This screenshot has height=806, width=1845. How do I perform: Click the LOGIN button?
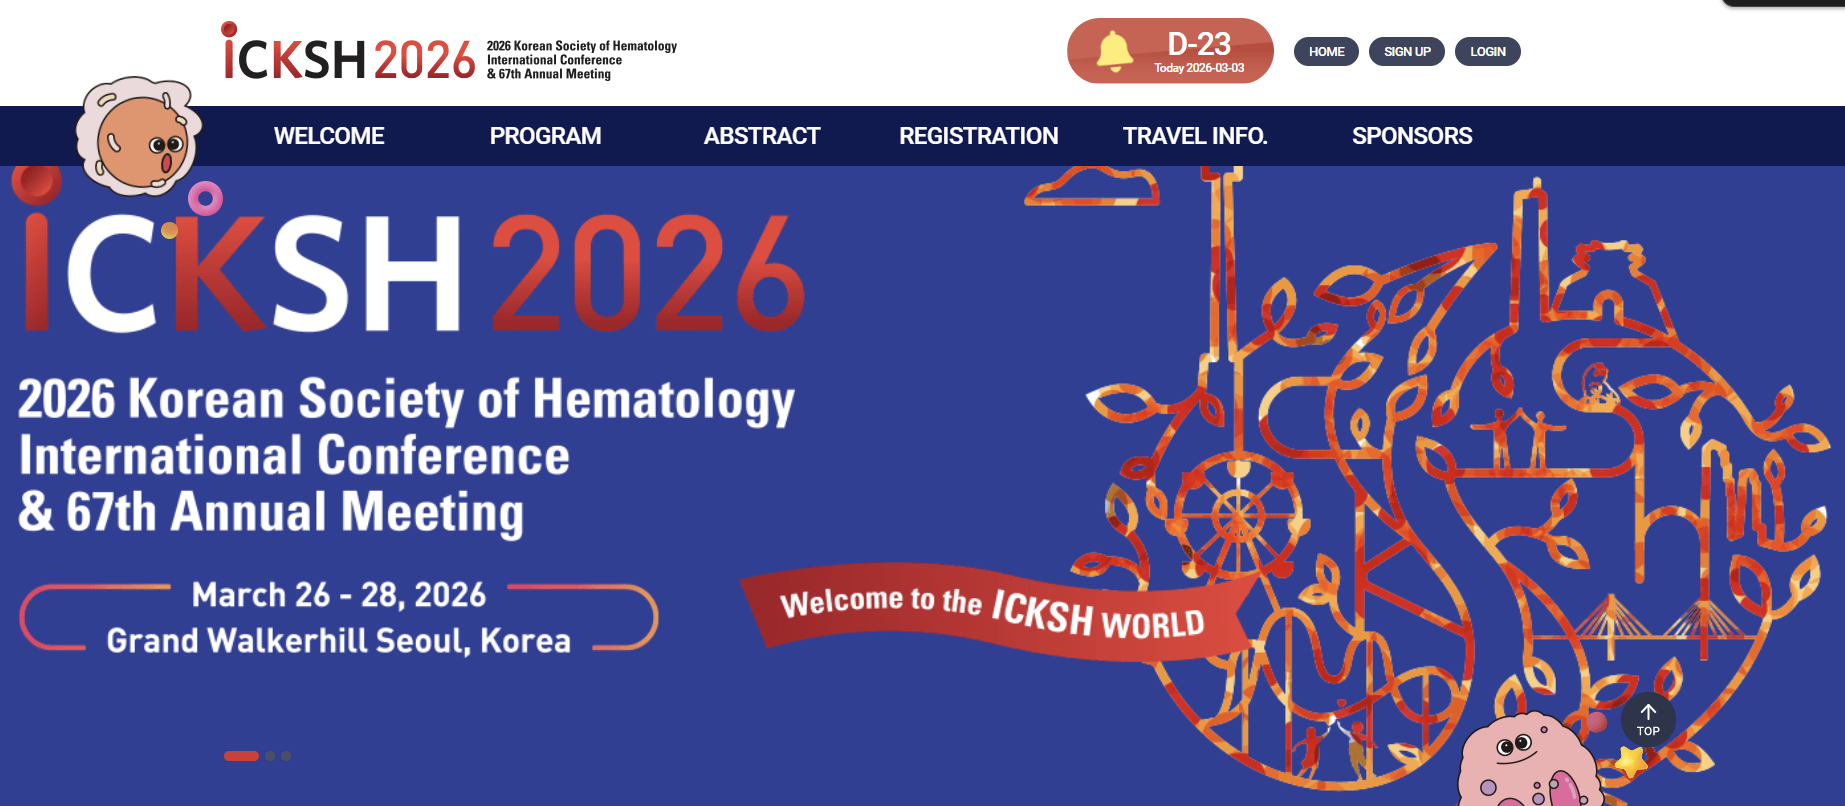[1487, 52]
